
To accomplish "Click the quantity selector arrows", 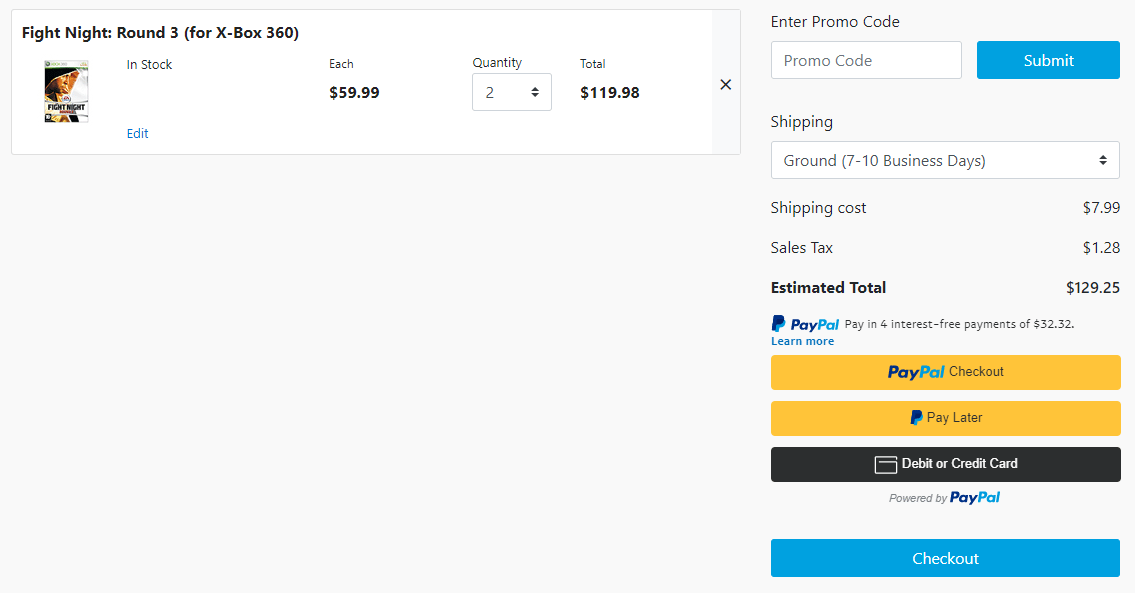I will 535,92.
